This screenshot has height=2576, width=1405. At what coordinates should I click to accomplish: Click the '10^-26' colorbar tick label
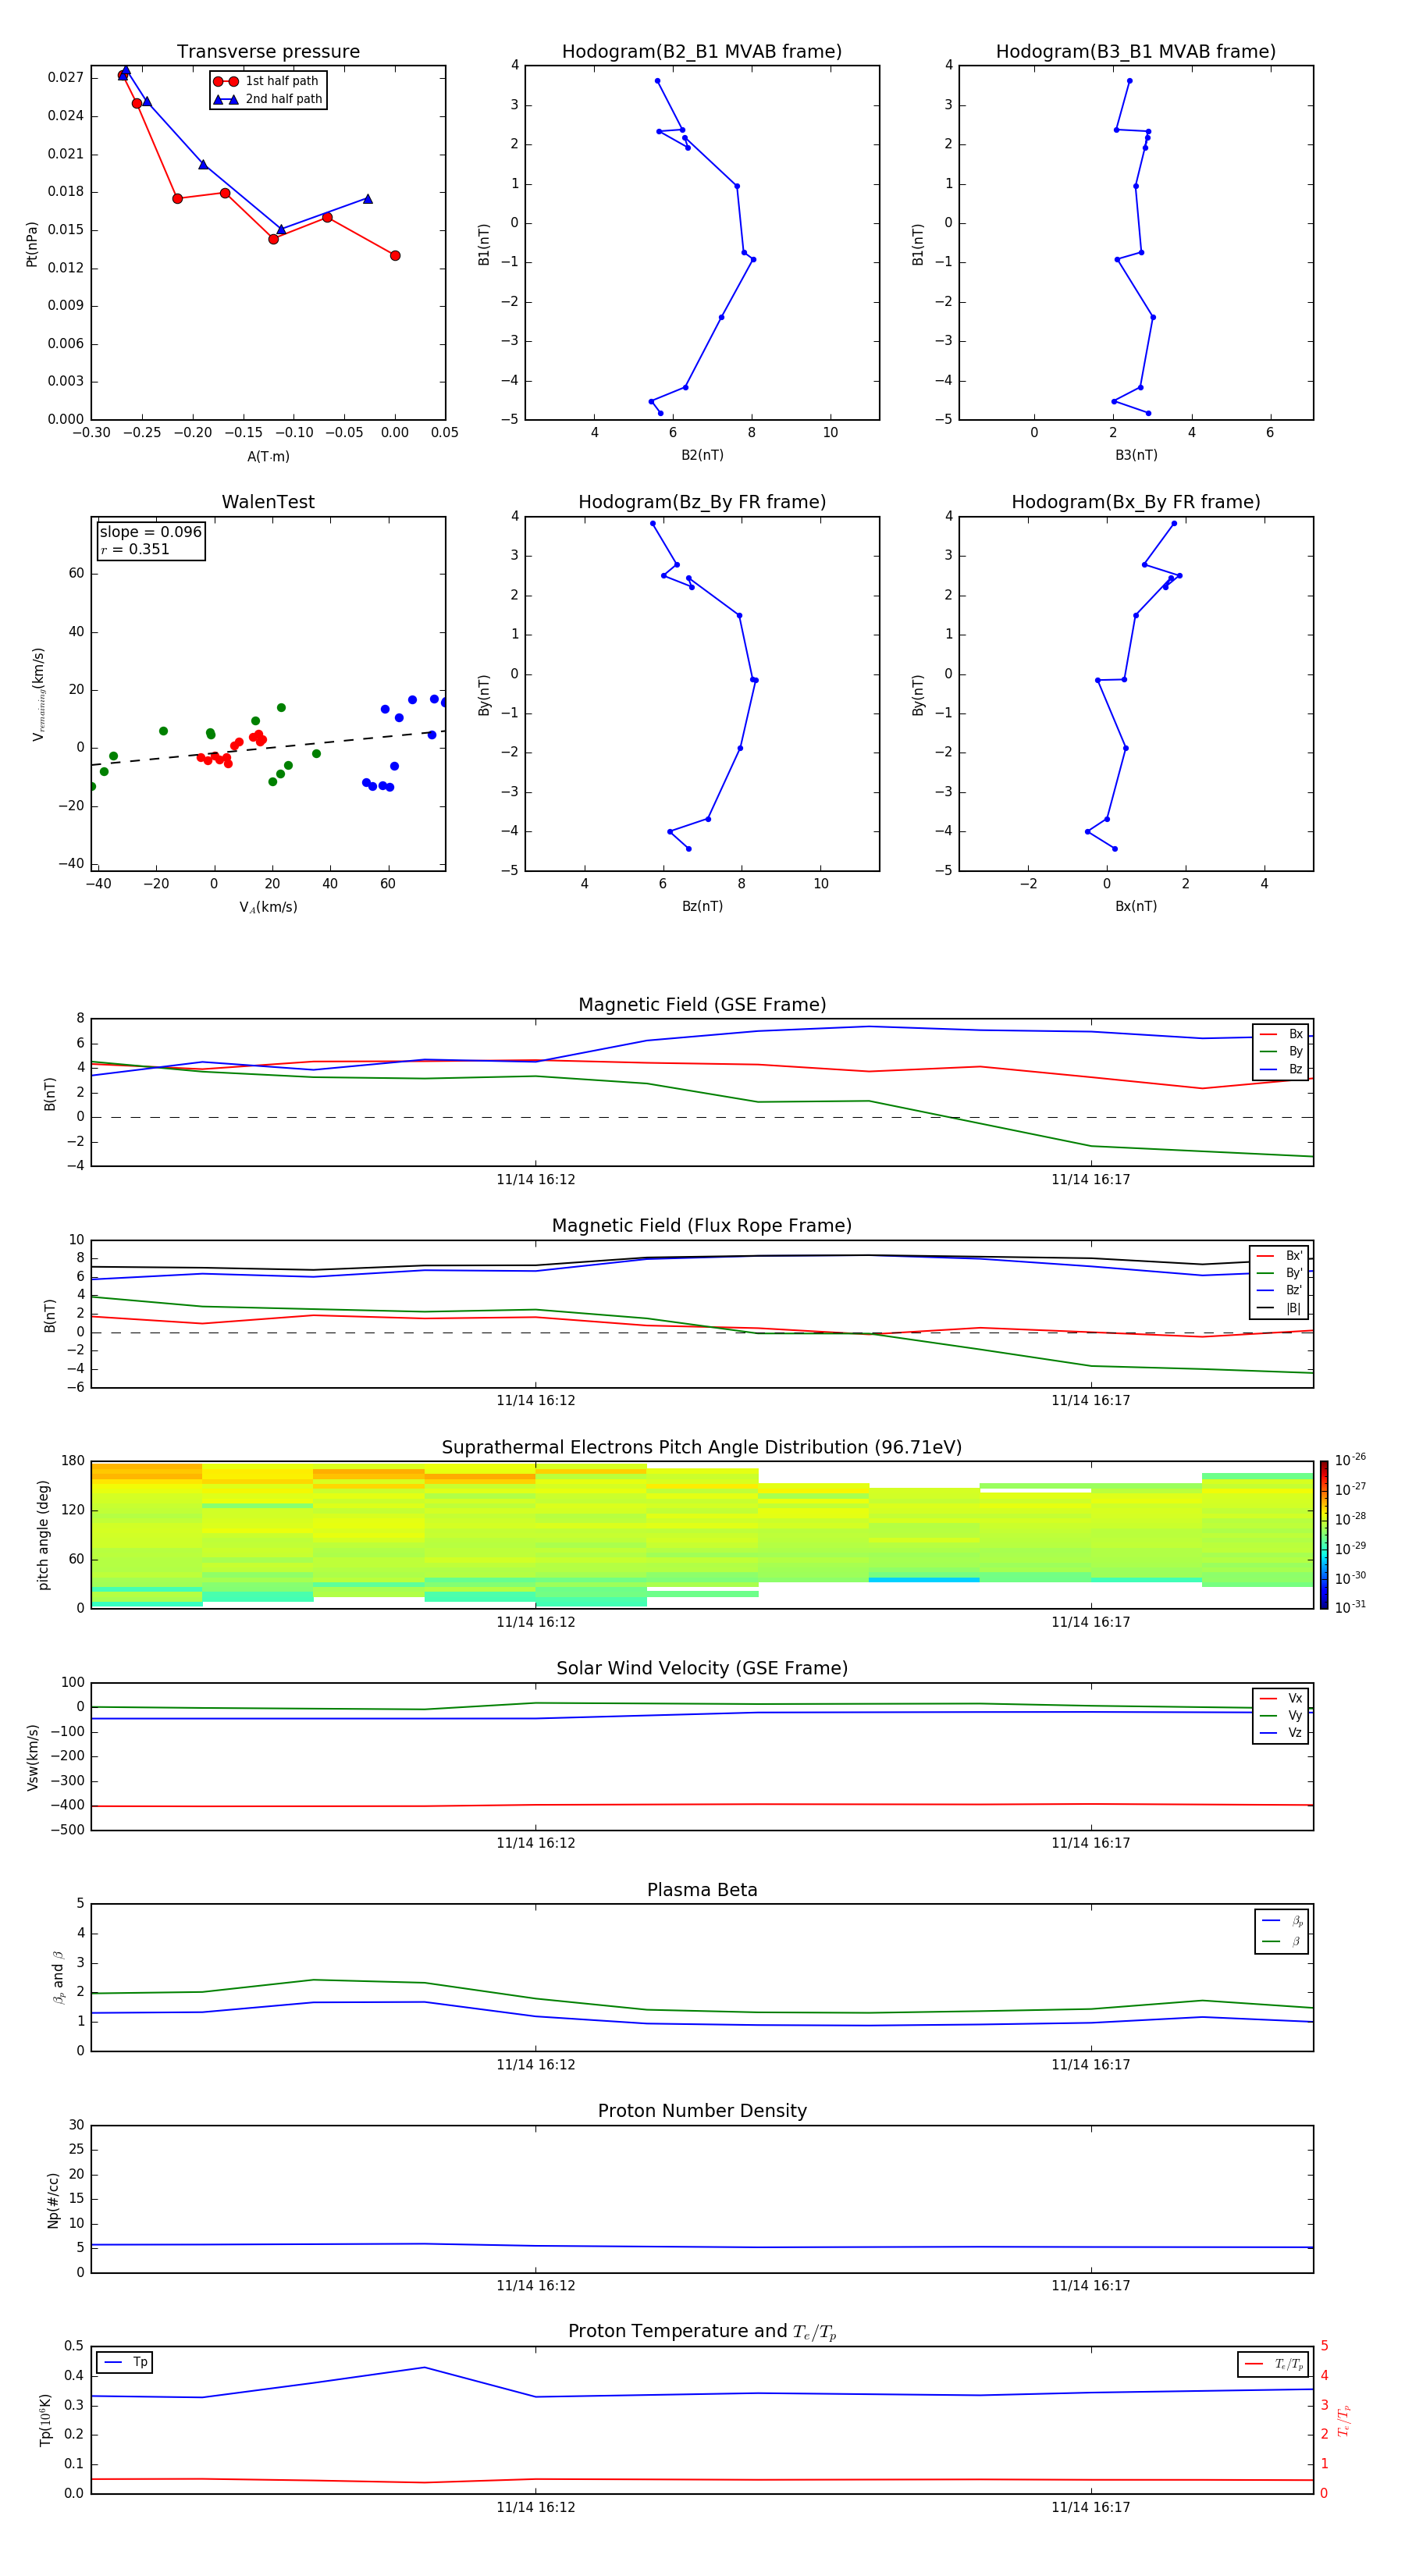[x=1350, y=1460]
